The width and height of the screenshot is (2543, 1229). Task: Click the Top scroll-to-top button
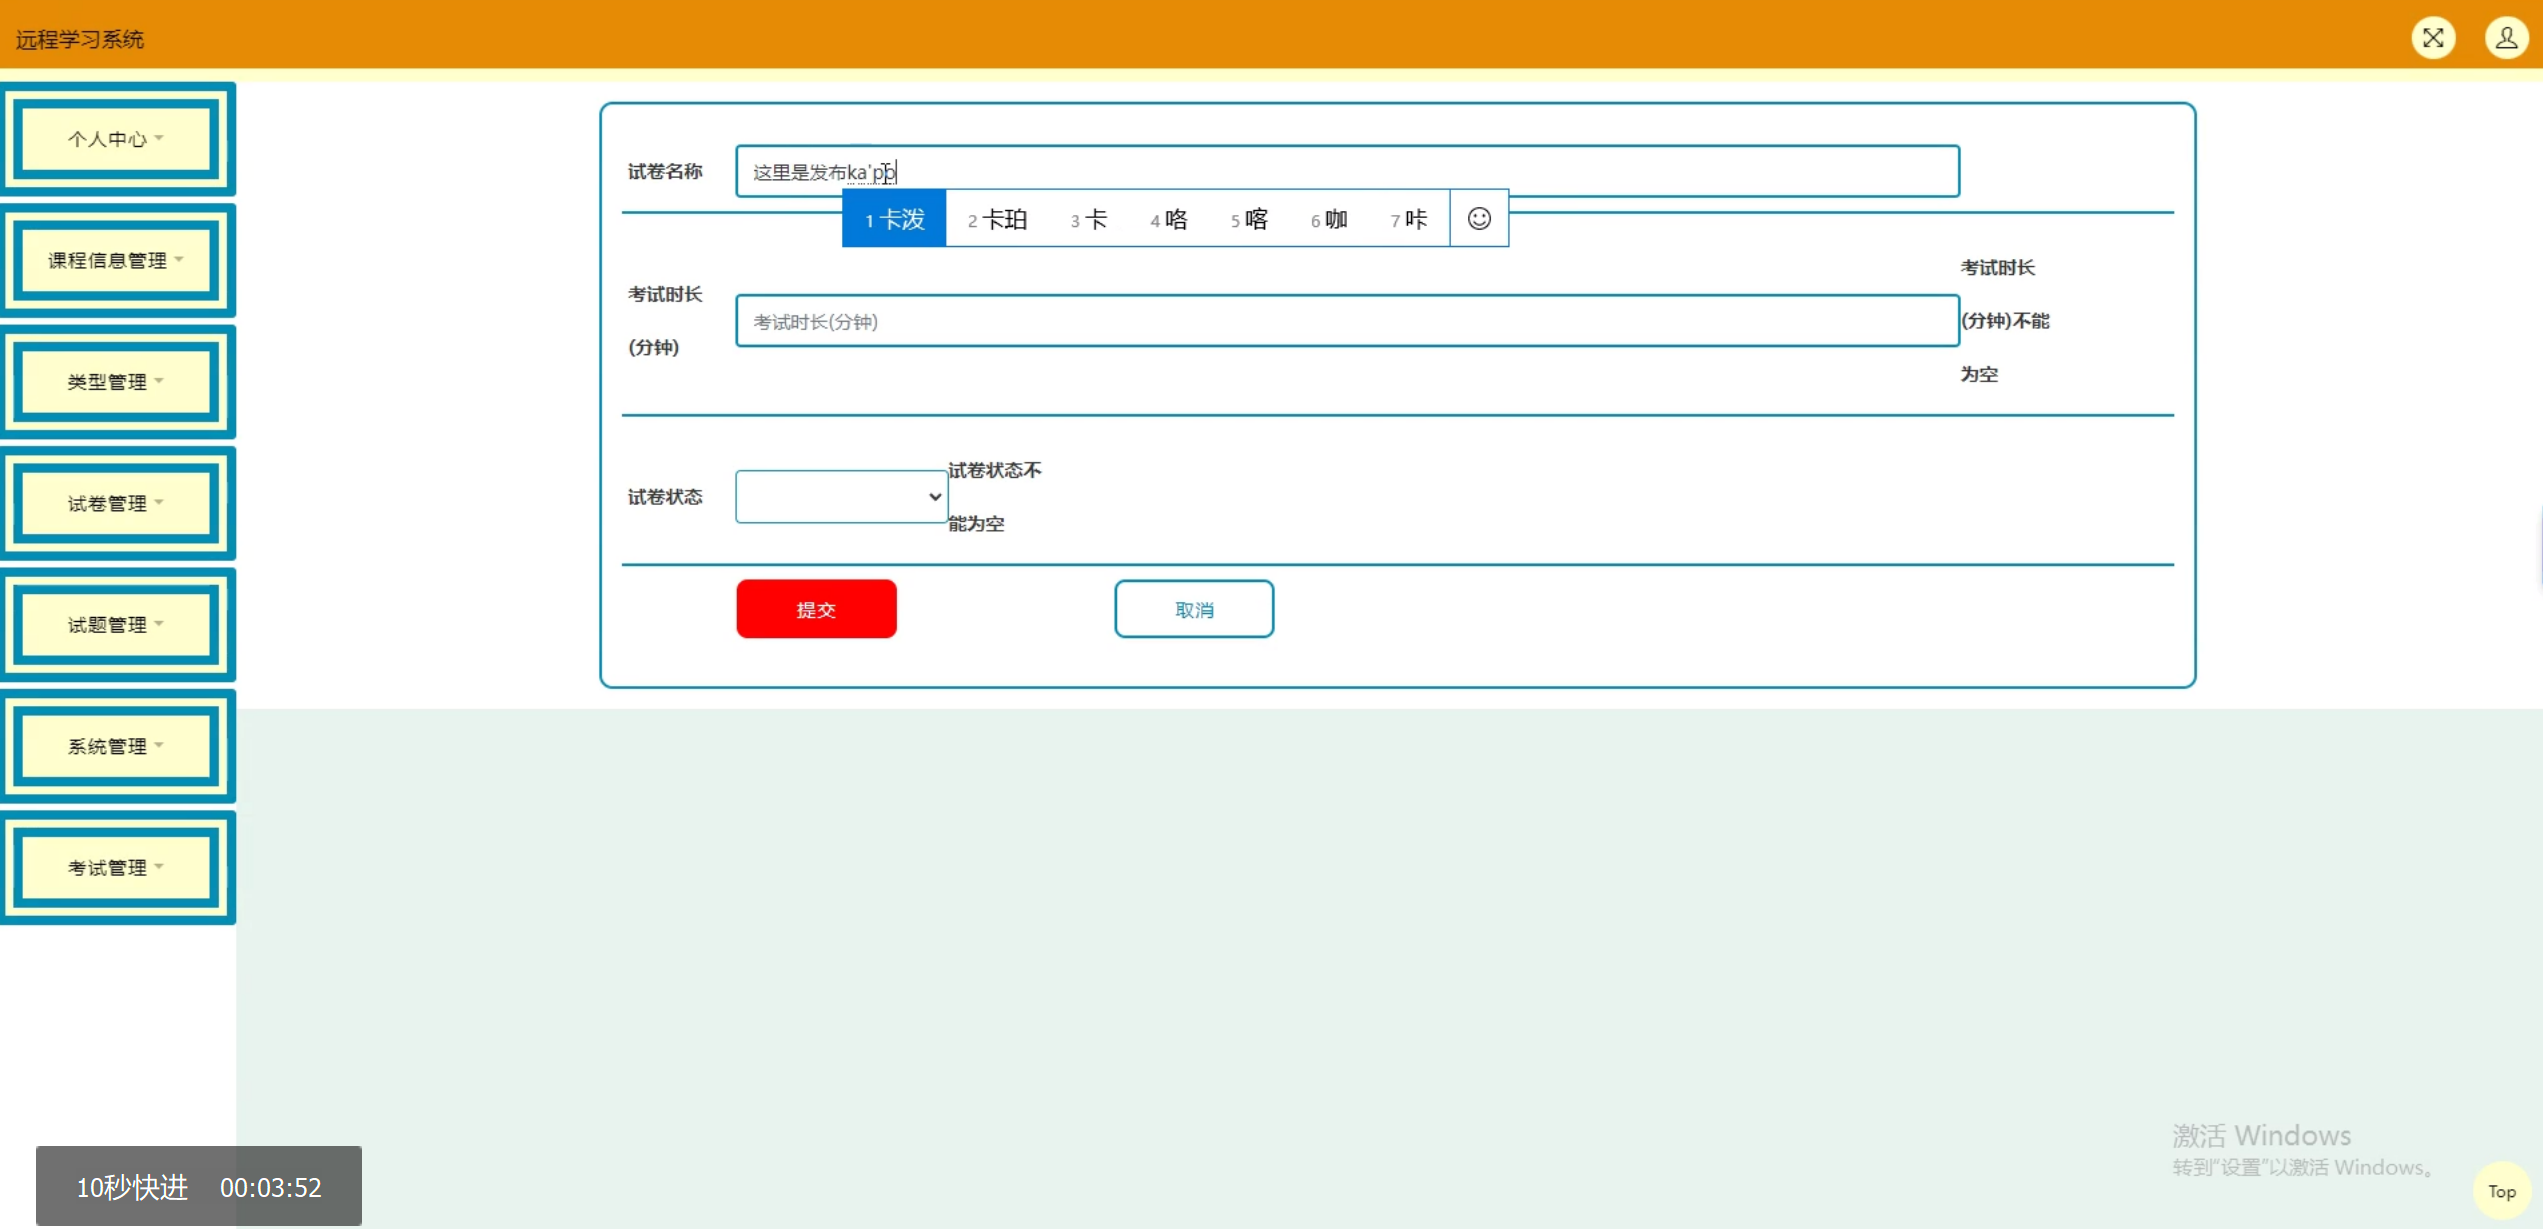(x=2501, y=1191)
